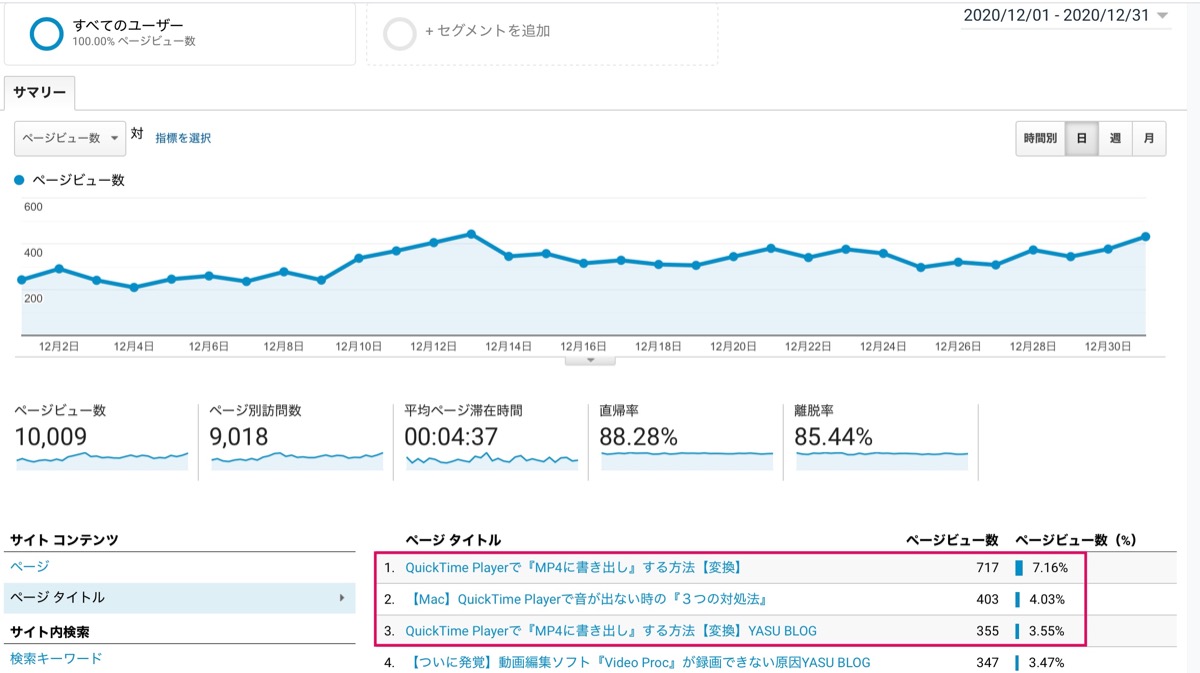The width and height of the screenshot is (1200, 673).
Task: Open the サマリー tab
Action: [x=39, y=93]
